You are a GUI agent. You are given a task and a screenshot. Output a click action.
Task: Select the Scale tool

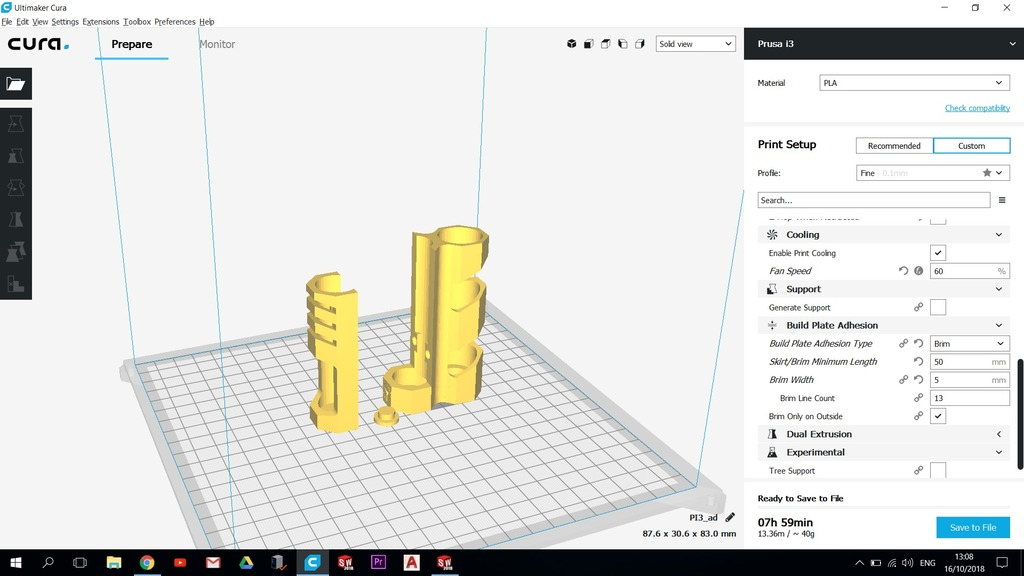click(x=15, y=155)
